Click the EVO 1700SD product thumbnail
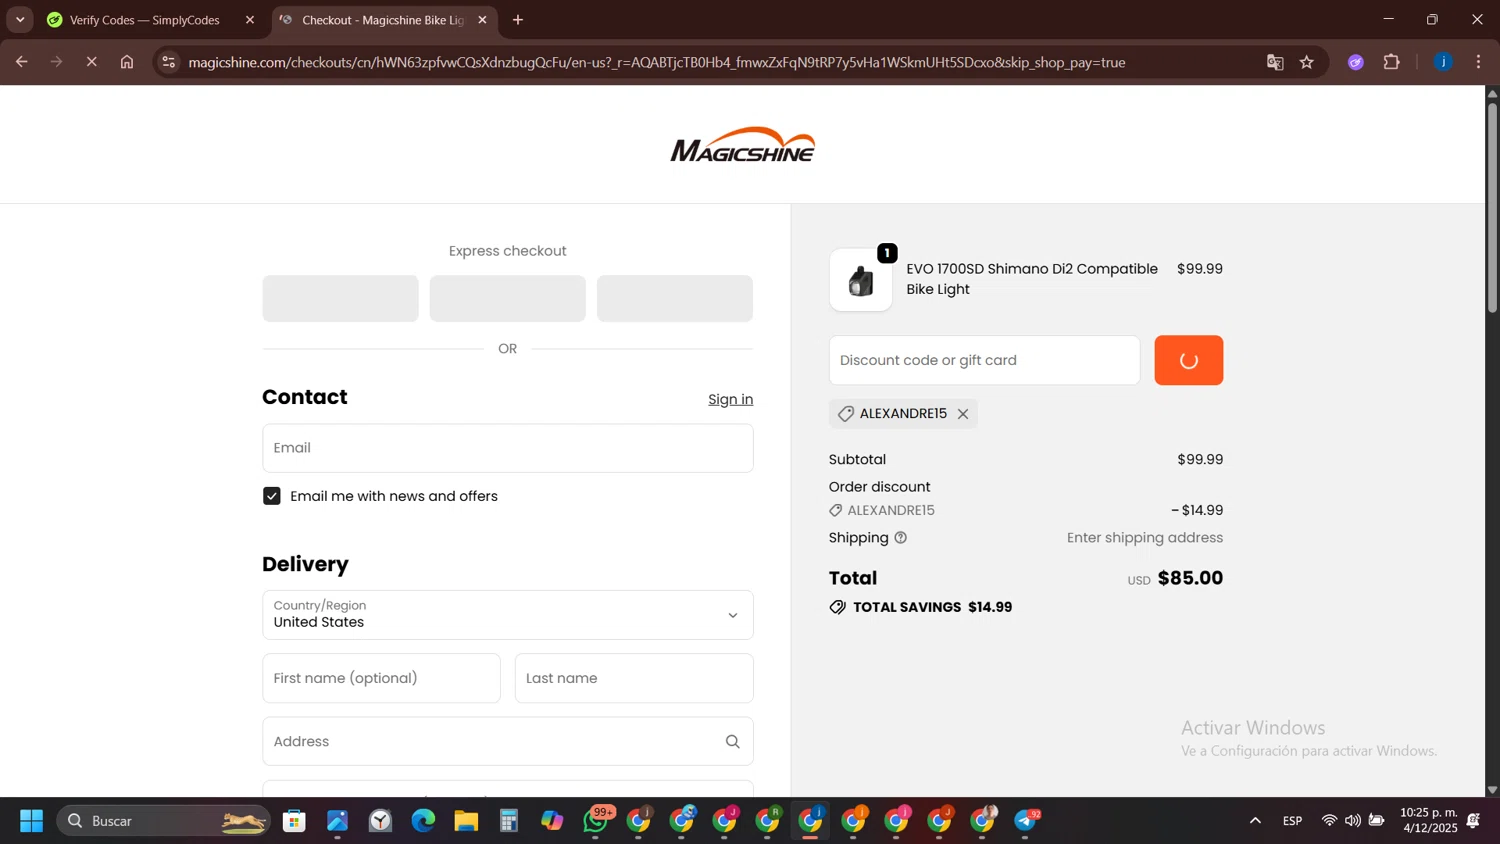1500x844 pixels. [x=861, y=280]
